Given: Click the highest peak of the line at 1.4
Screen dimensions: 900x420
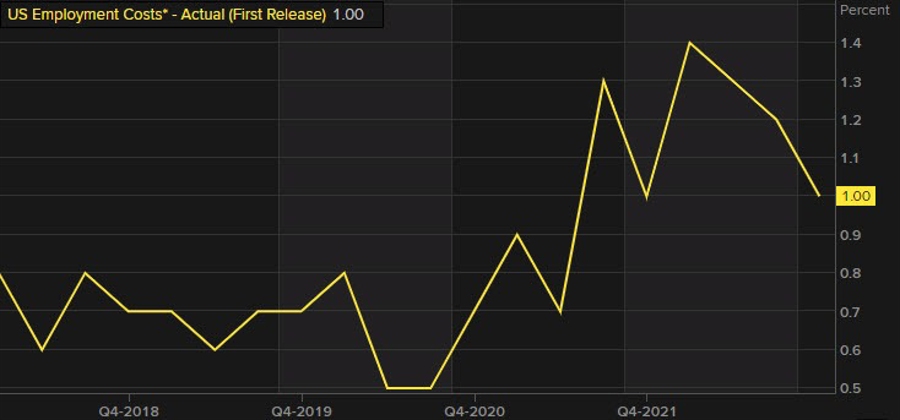Looking at the screenshot, I should click(x=690, y=43).
